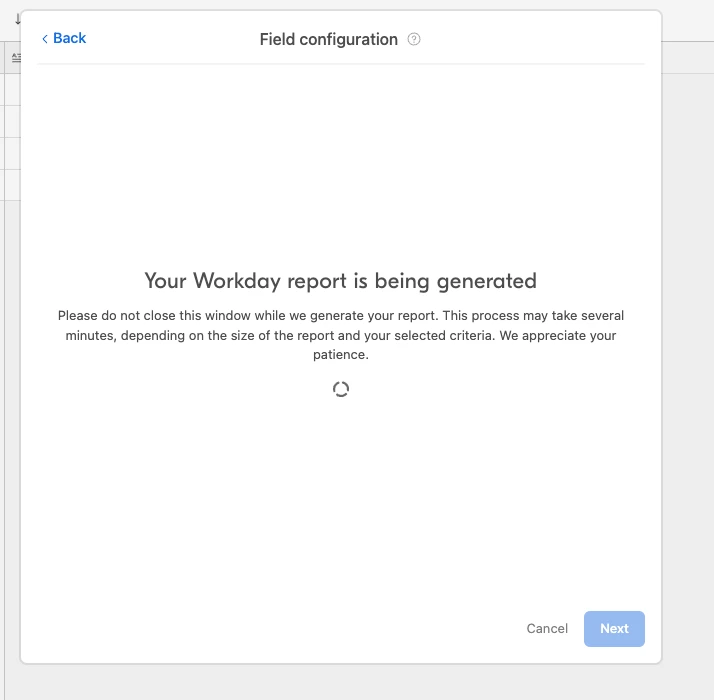Screen dimensions: 714x700
Task: Click the Next button
Action: (614, 628)
